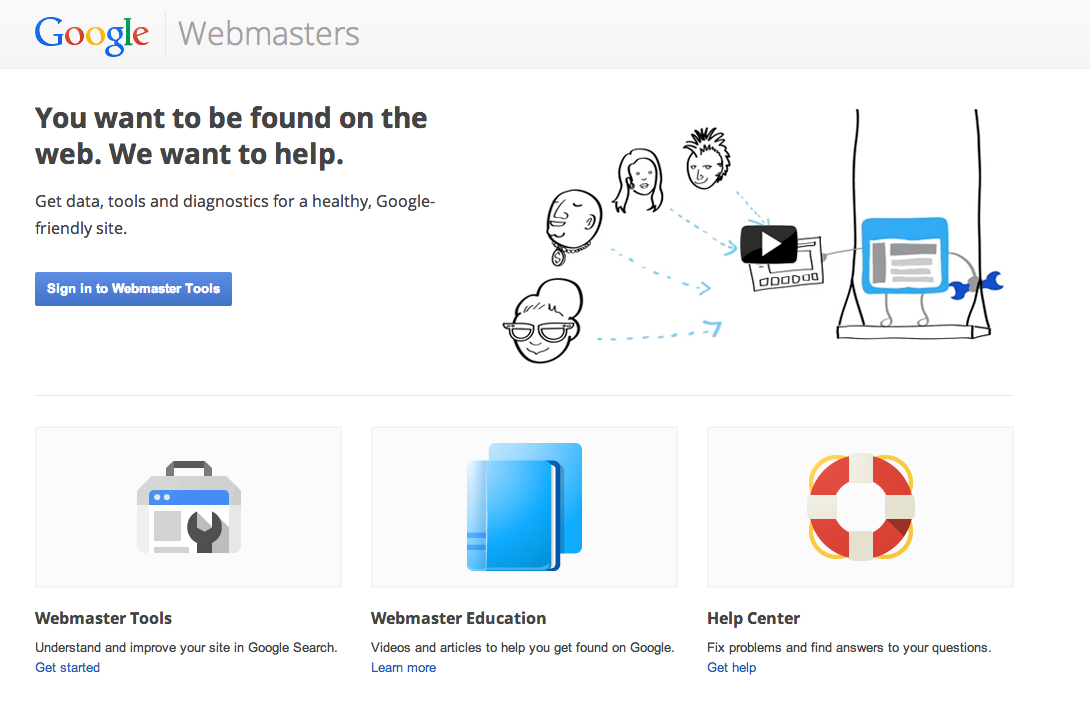Click 'Videos and articles to help' description
Screen dimensions: 1090x716
click(523, 647)
